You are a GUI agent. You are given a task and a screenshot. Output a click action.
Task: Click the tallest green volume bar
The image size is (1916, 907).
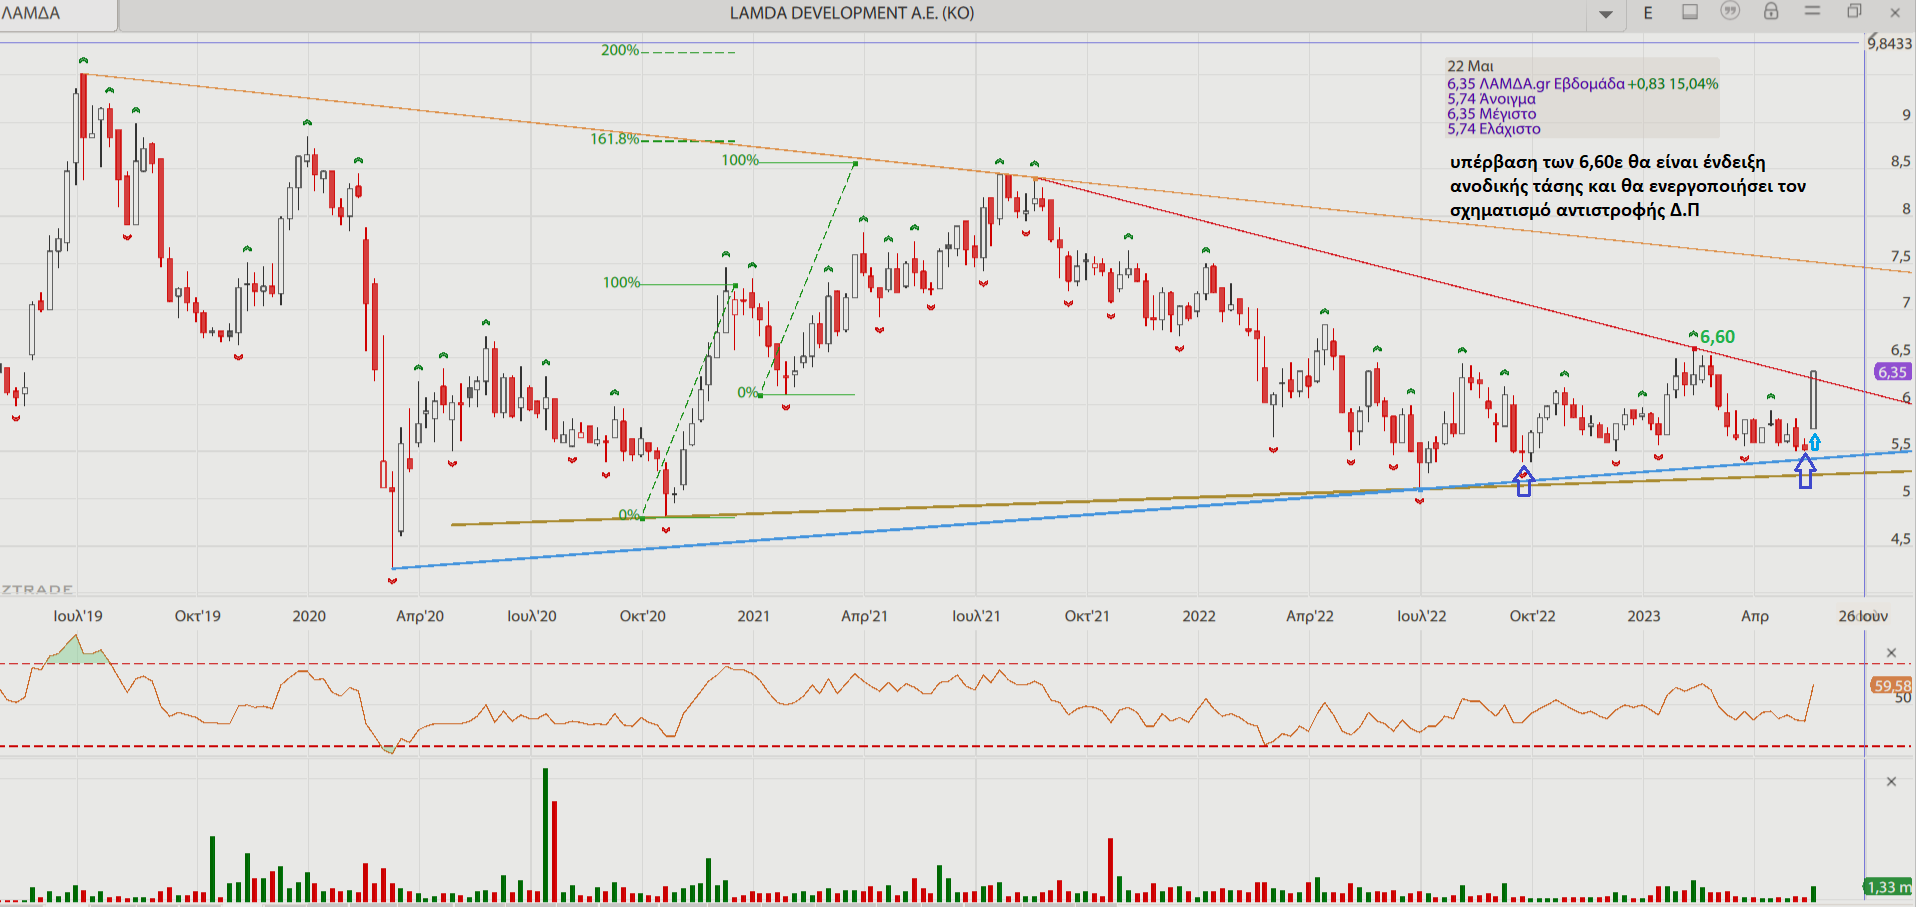tap(545, 834)
